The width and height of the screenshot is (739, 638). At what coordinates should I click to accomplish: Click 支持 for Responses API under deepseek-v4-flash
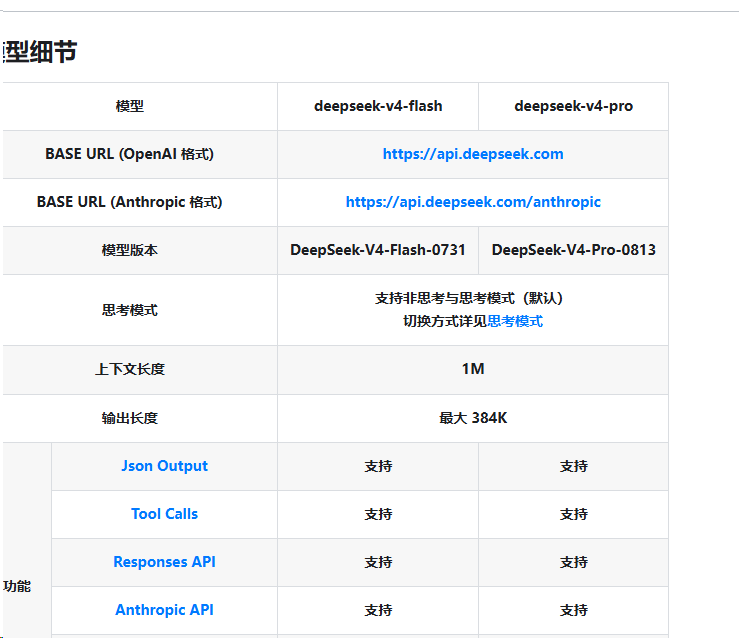coord(378,562)
